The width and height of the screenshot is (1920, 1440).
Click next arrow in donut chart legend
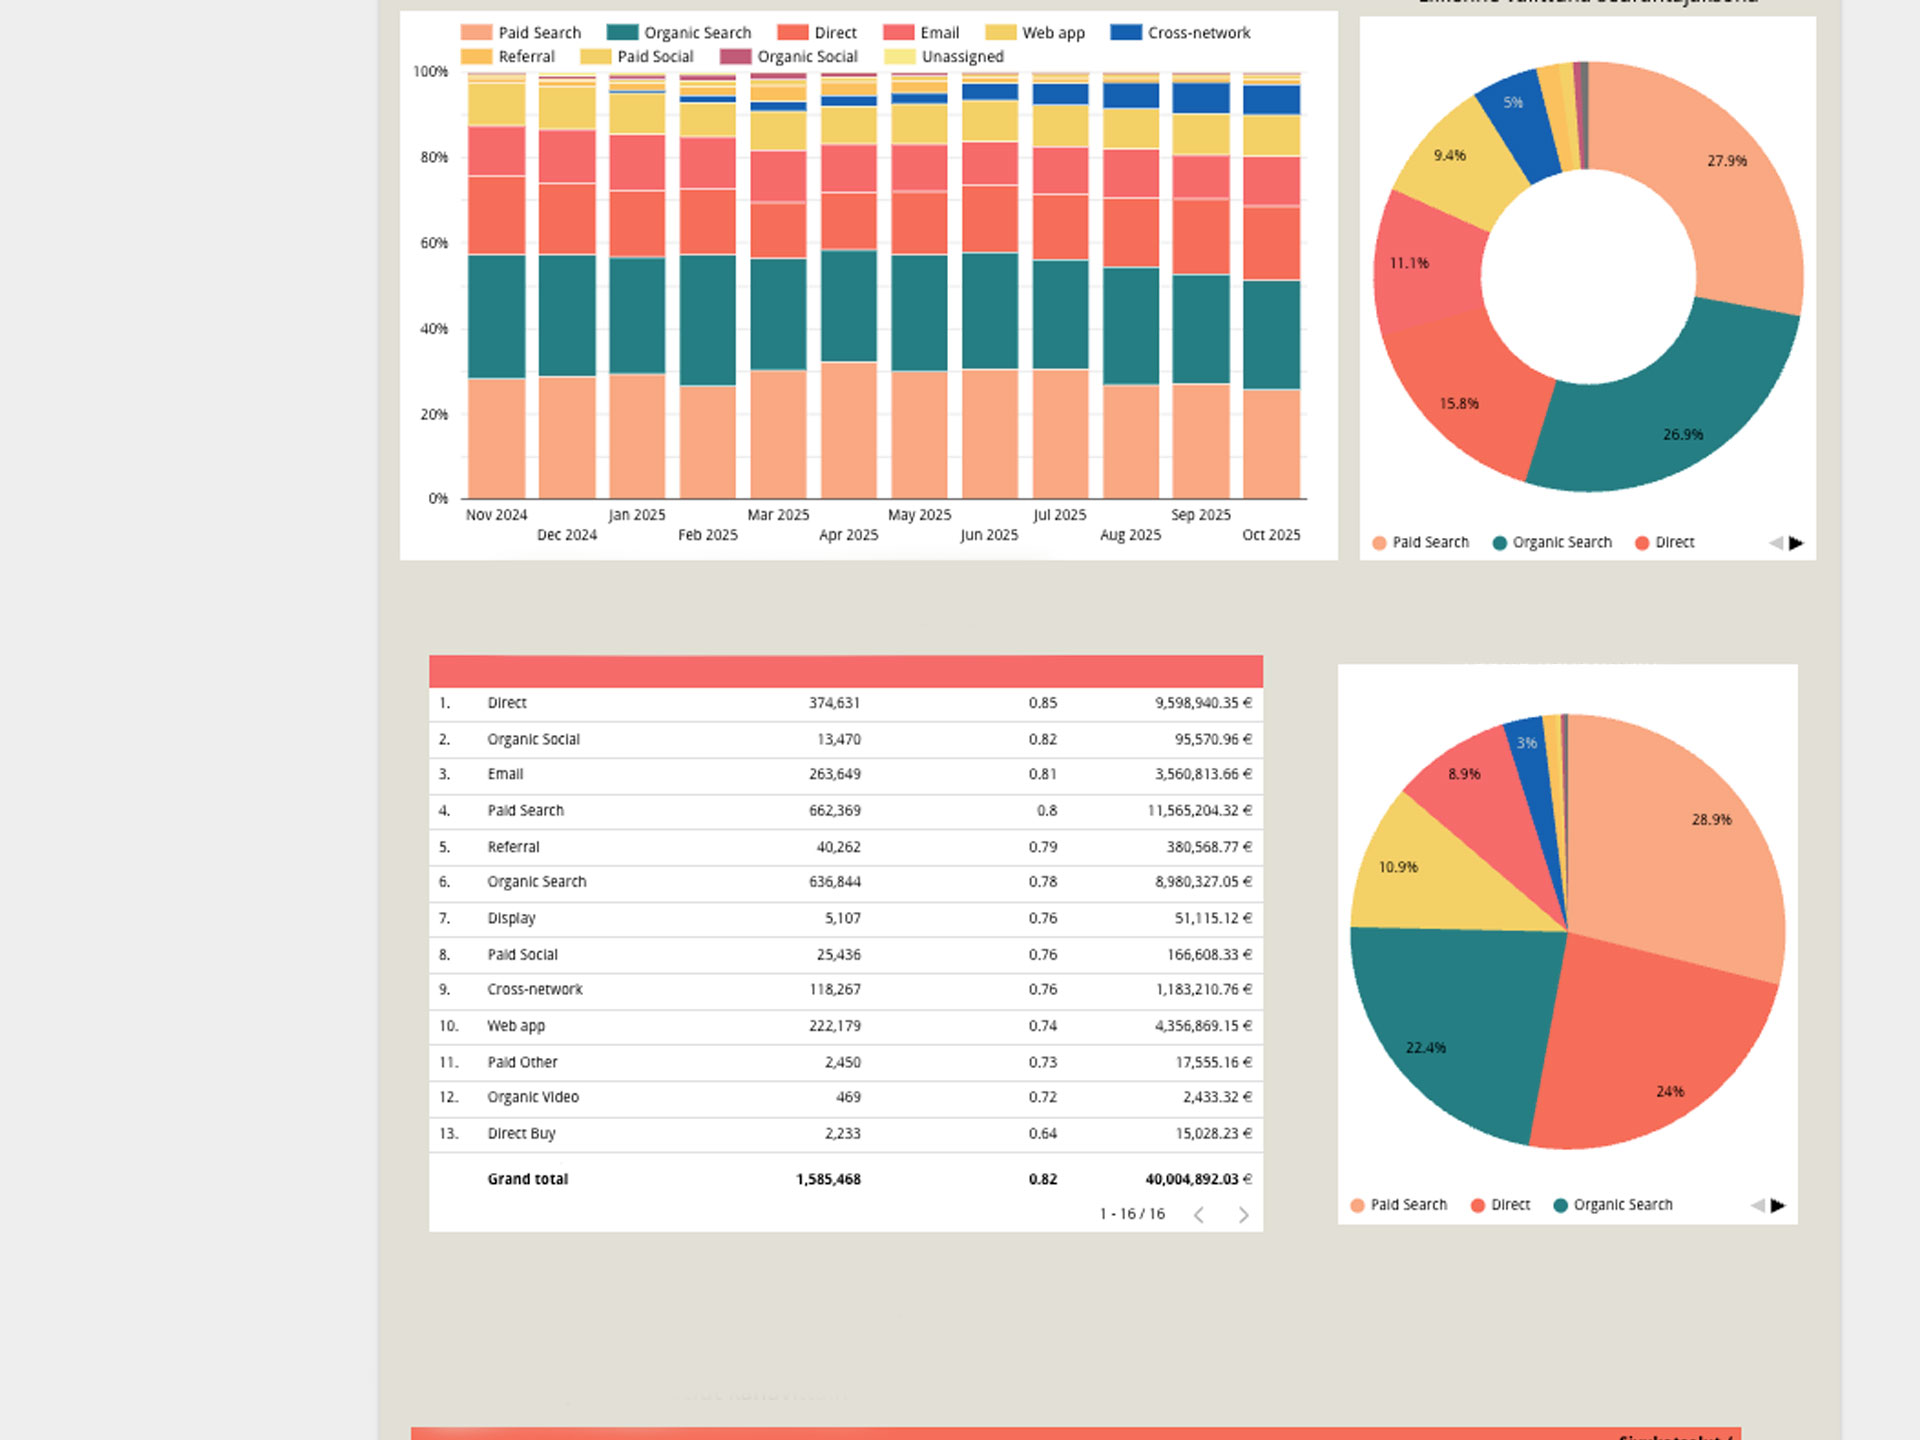tap(1796, 543)
